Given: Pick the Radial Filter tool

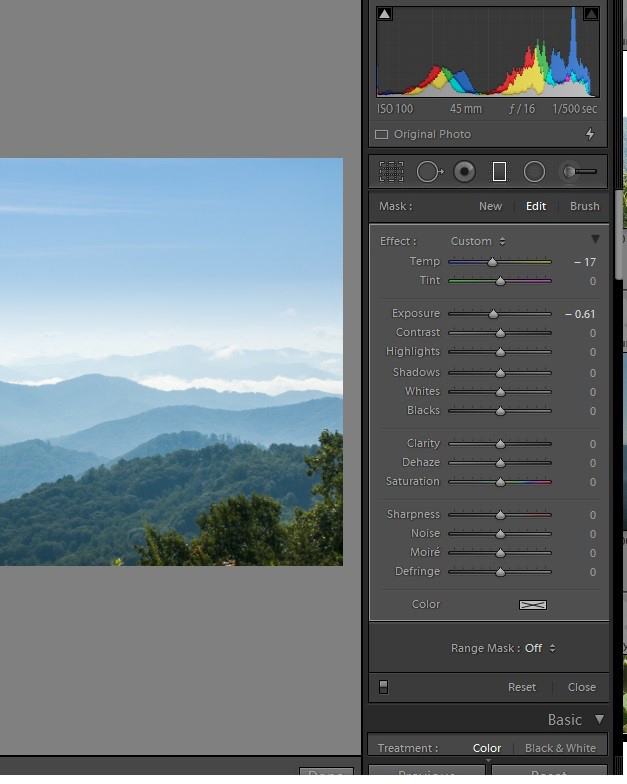Looking at the screenshot, I should (x=534, y=172).
